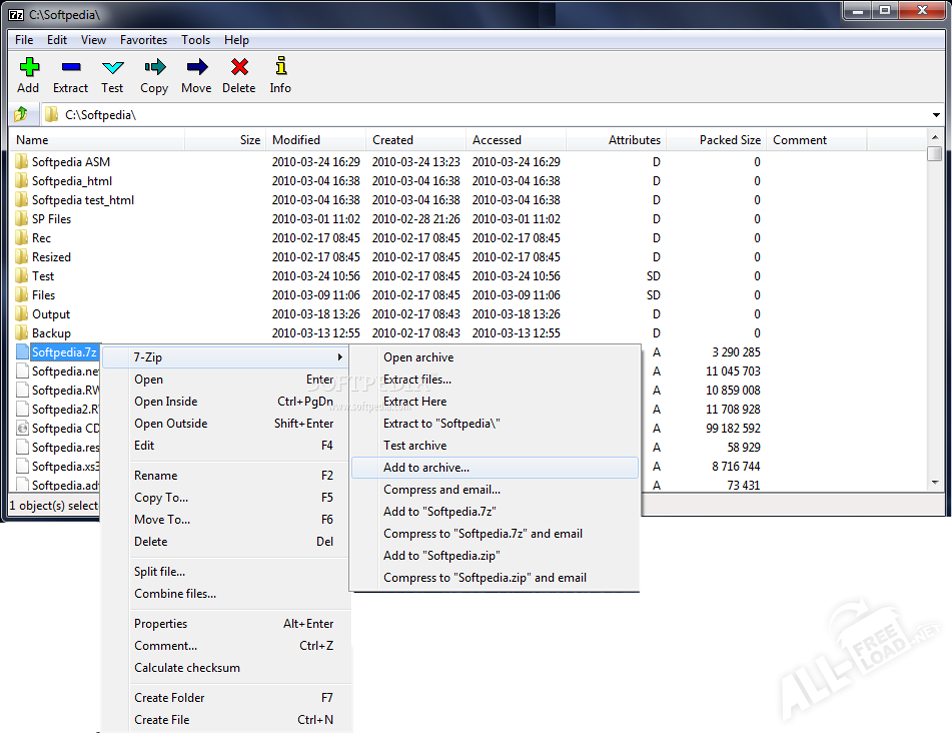This screenshot has width=952, height=733.
Task: Open the Softpedia ASM folder
Action: [x=70, y=162]
